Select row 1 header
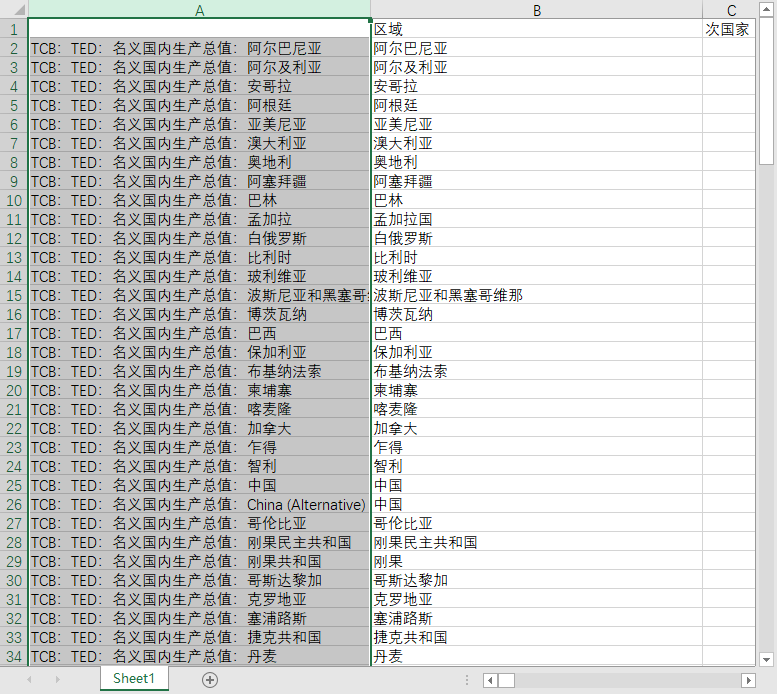This screenshot has width=777, height=694. click(x=14, y=29)
